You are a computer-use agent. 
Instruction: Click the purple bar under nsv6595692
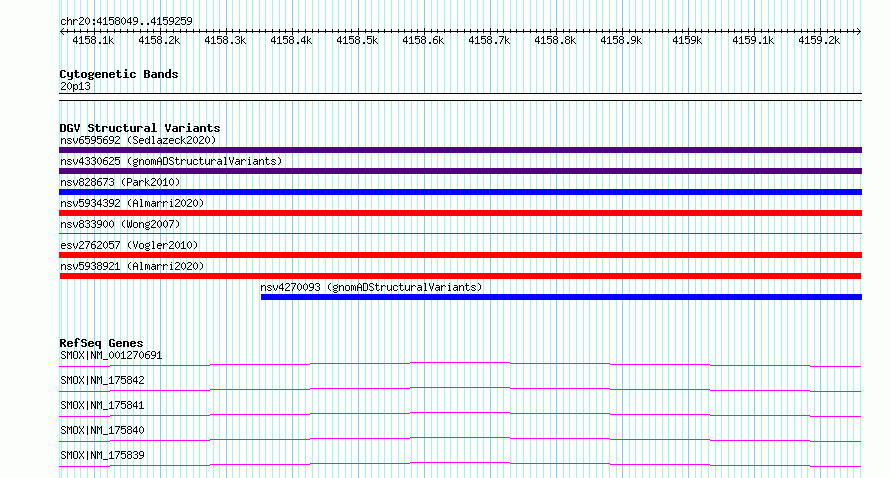(460, 150)
